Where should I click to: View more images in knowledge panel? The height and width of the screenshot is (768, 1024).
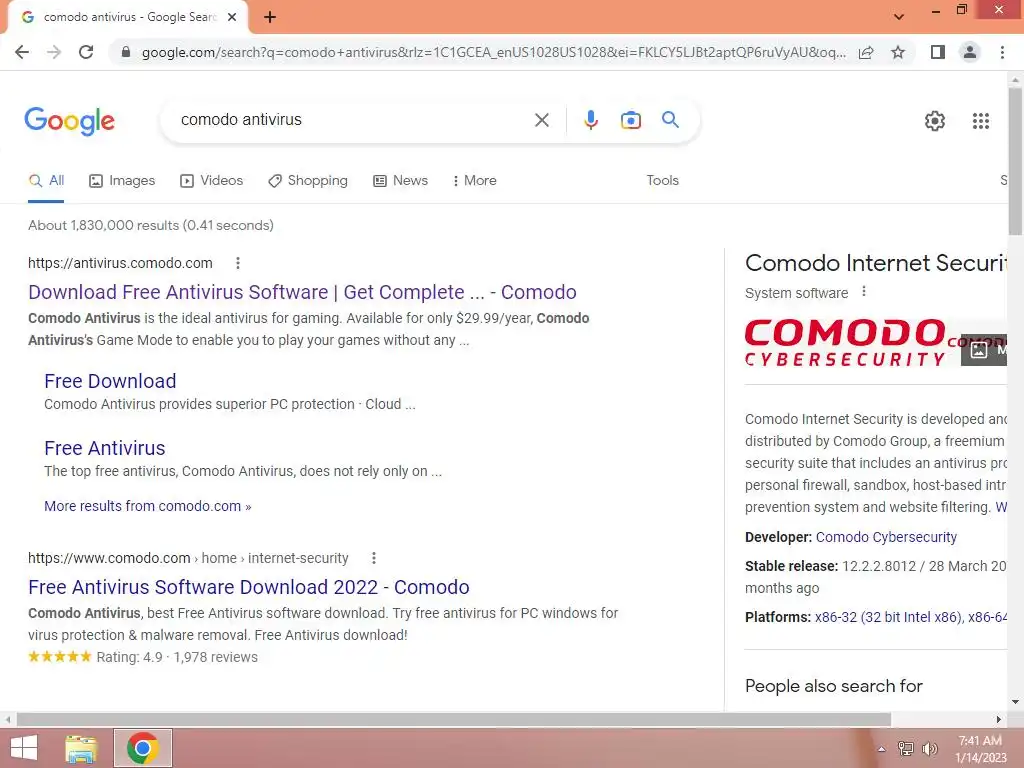click(984, 350)
